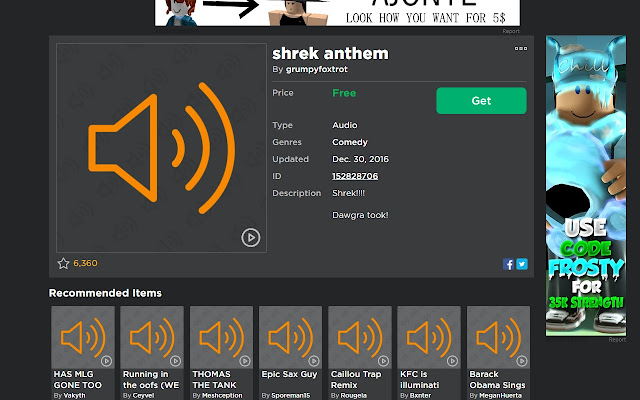Click the HAS MLG GONE TOO title

point(78,380)
